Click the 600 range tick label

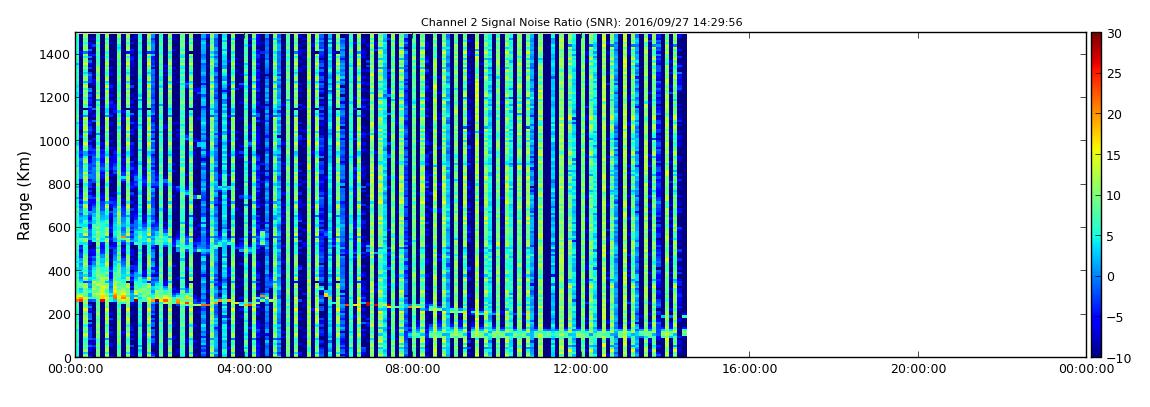[x=60, y=227]
